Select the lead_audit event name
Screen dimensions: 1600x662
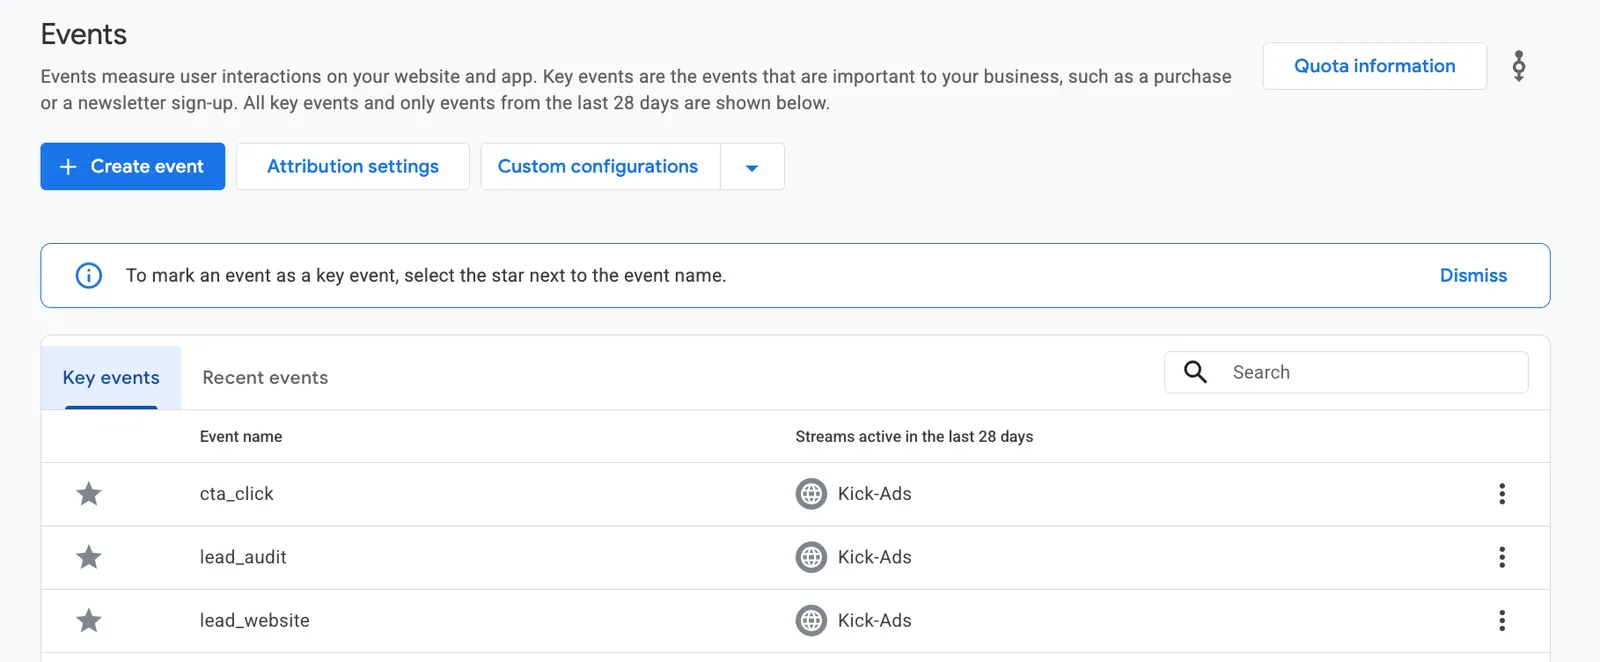(x=243, y=557)
